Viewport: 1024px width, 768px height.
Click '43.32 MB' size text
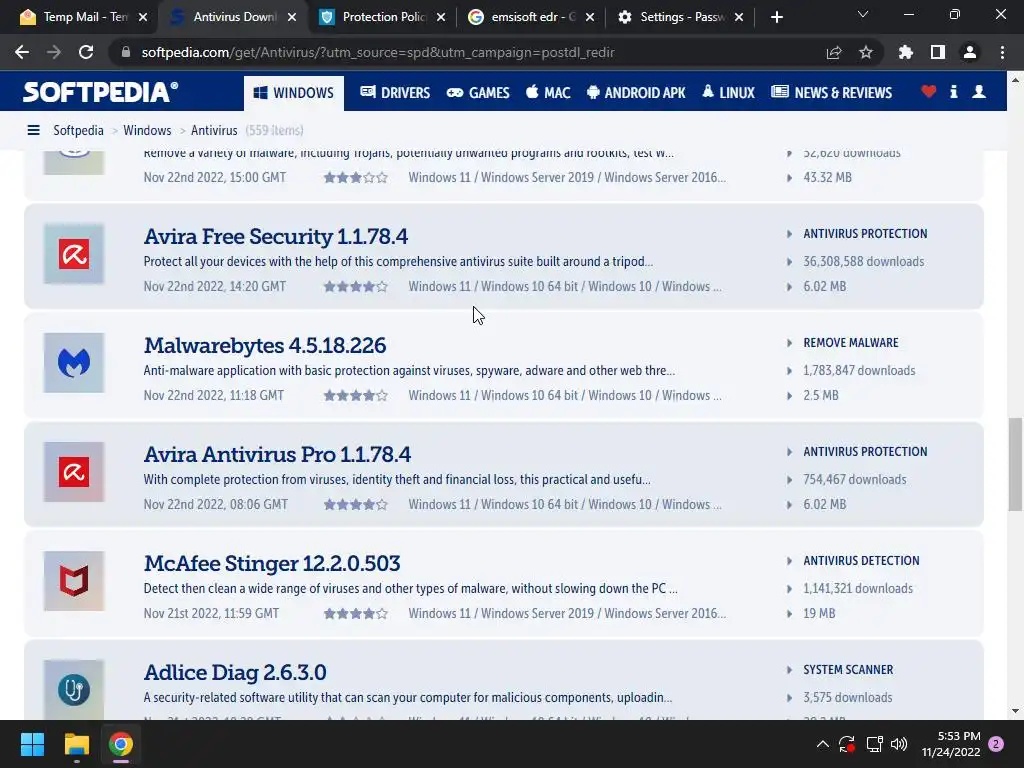pyautogui.click(x=827, y=178)
